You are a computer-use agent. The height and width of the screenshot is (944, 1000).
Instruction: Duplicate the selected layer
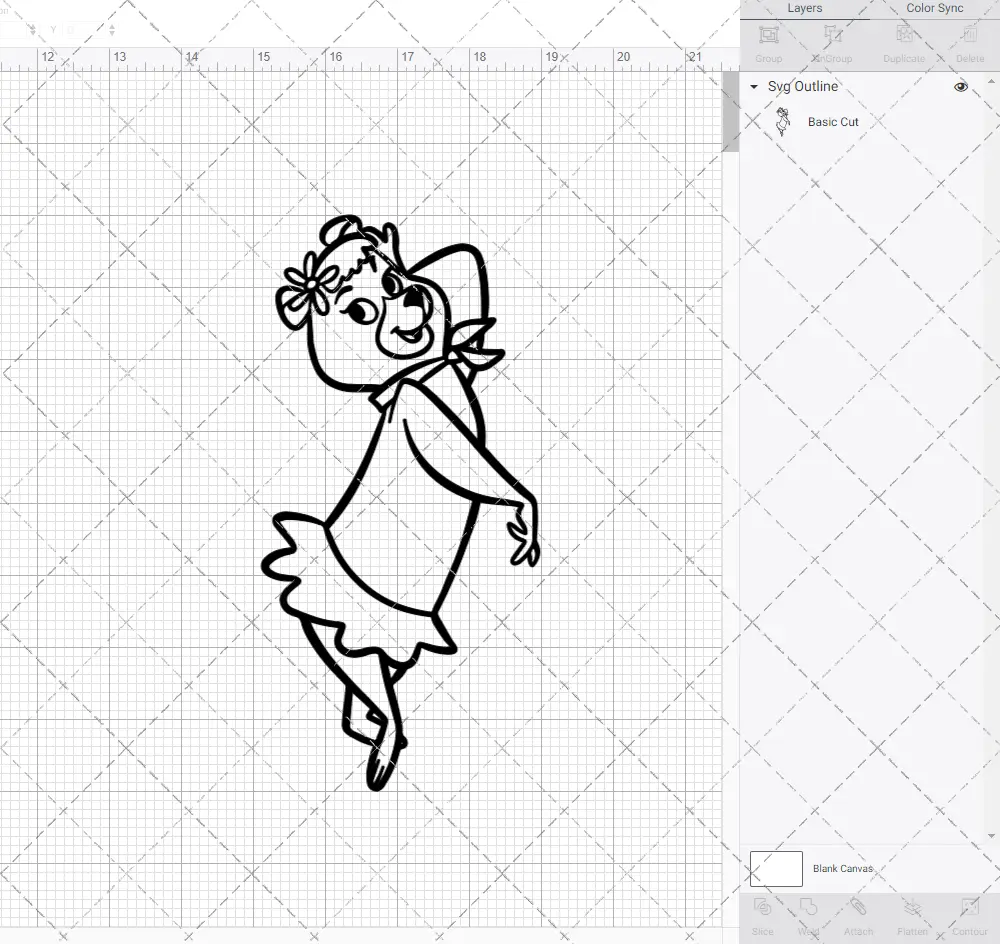click(903, 43)
